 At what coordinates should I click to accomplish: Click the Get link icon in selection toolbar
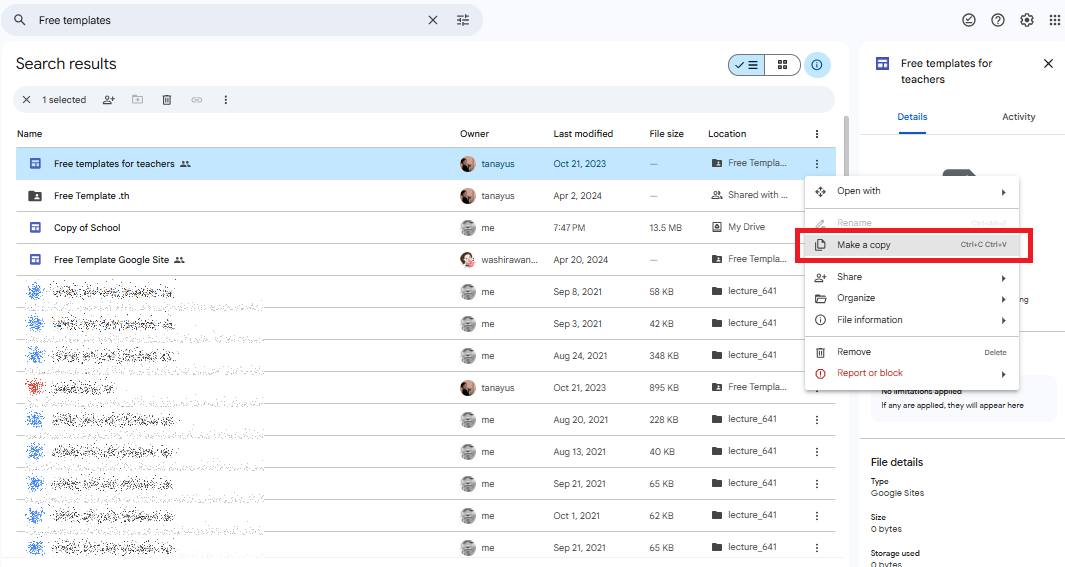[197, 100]
